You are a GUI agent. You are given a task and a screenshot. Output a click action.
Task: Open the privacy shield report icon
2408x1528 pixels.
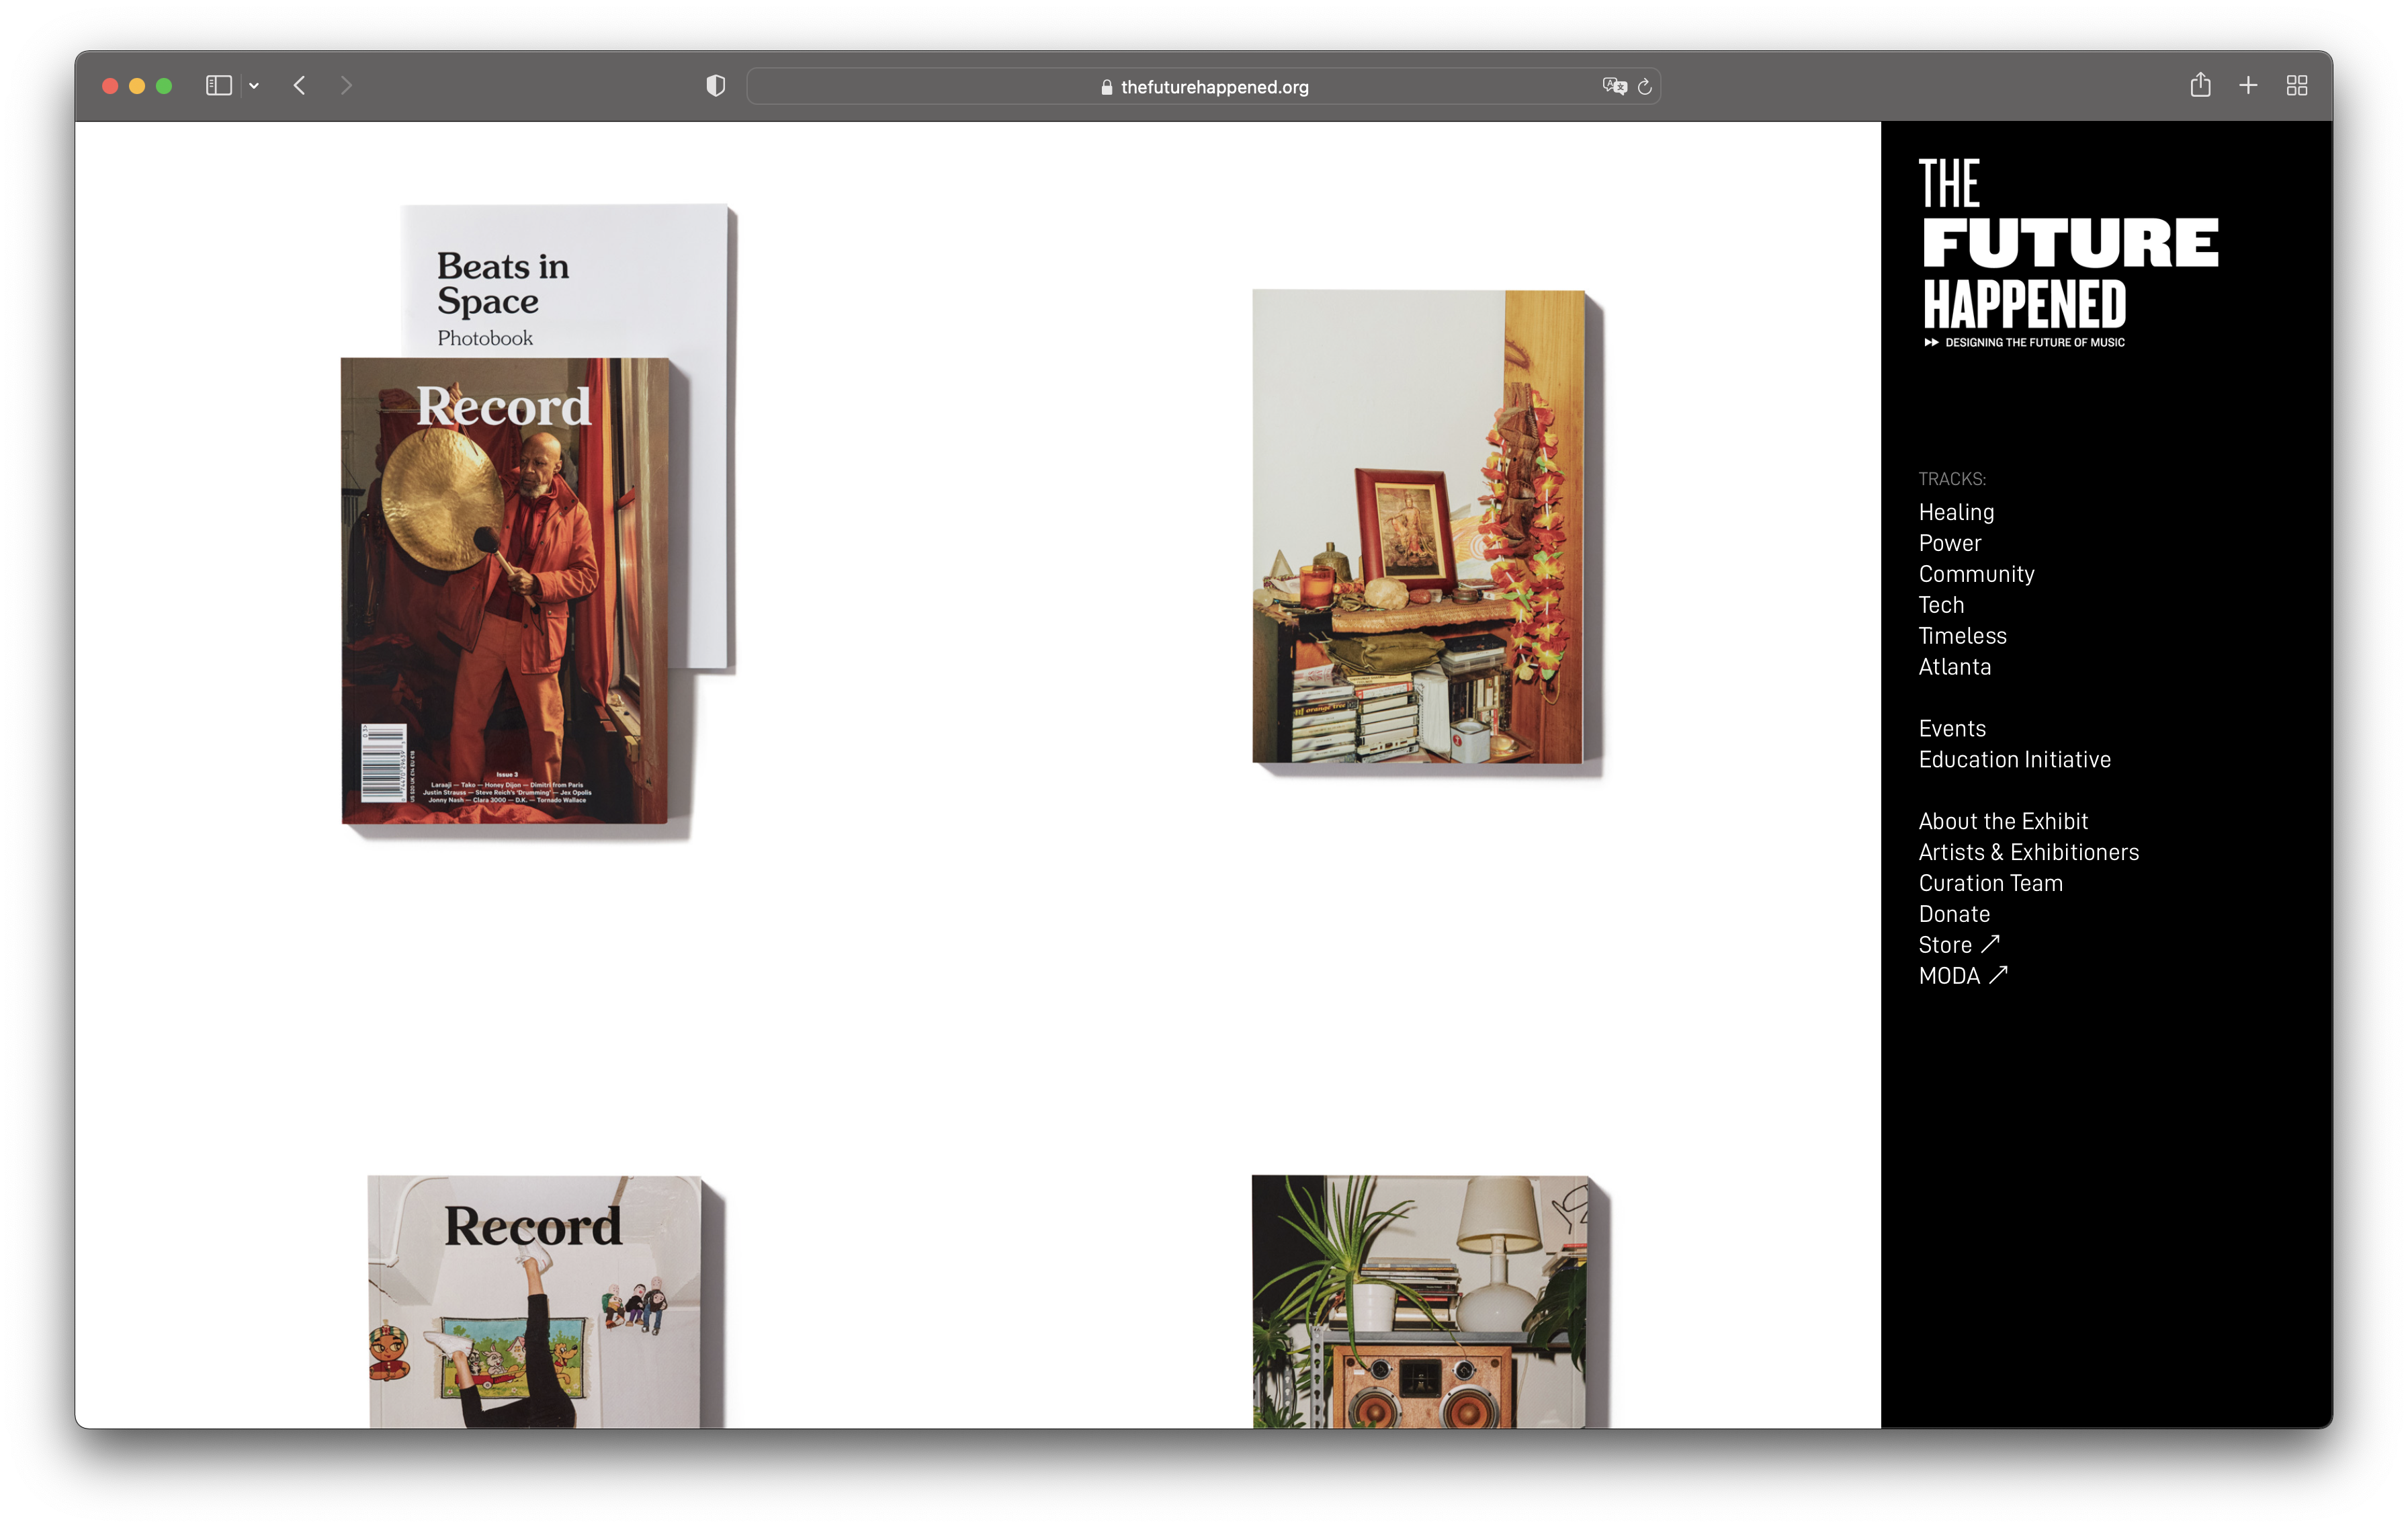[x=715, y=86]
